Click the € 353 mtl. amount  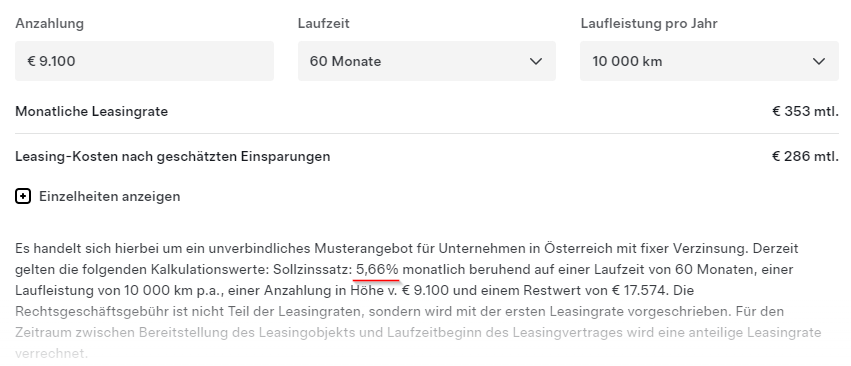805,112
